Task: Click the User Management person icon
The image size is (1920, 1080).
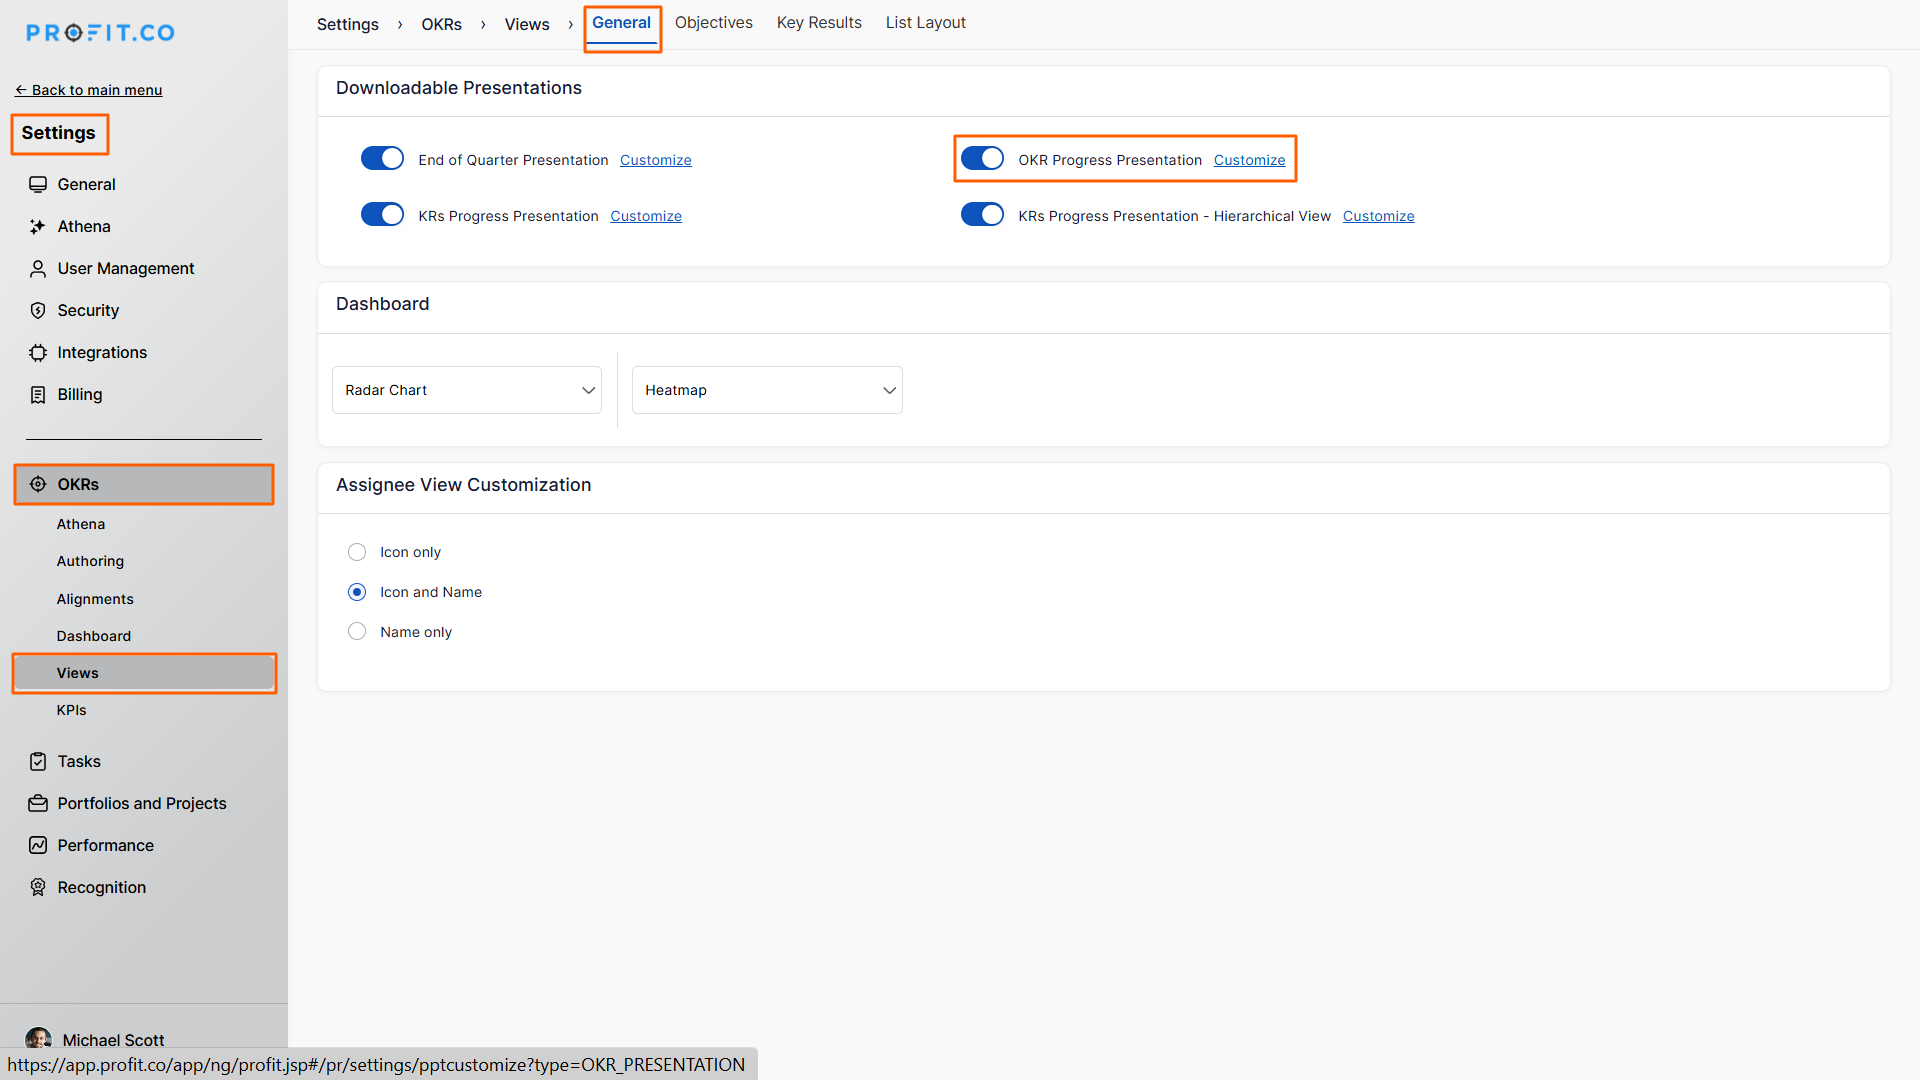Action: coord(38,269)
